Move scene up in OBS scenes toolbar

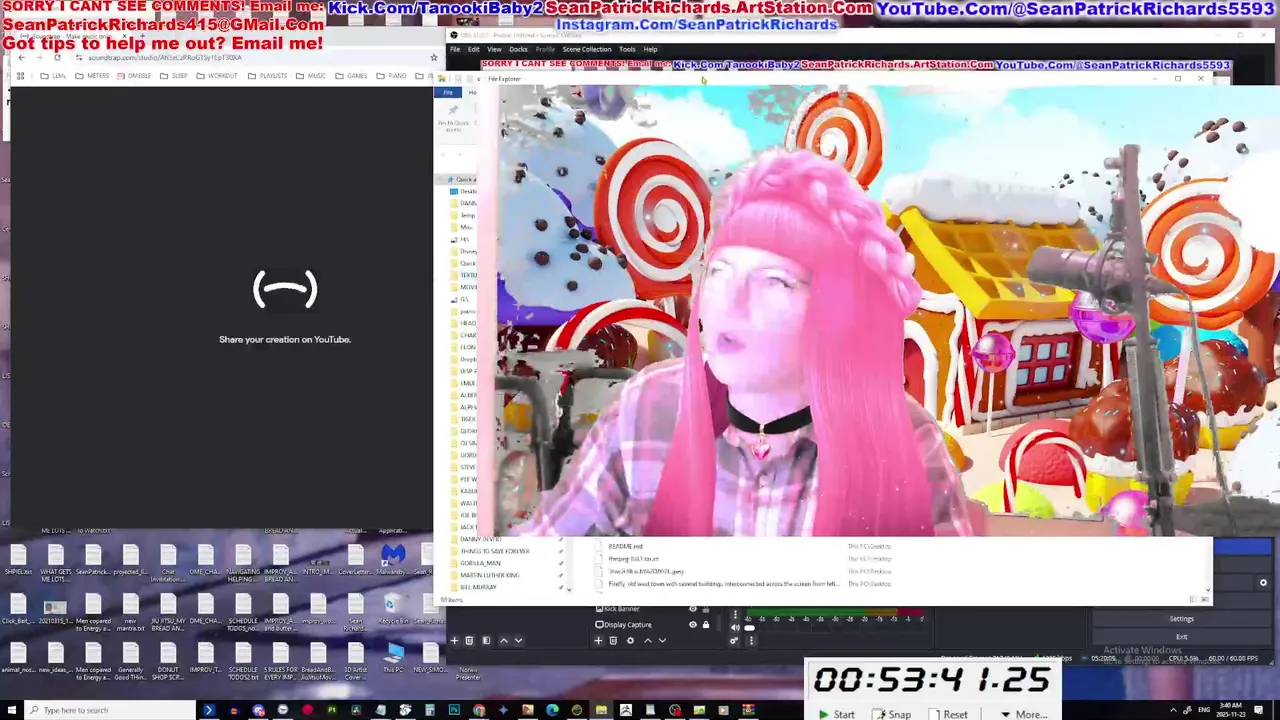[x=503, y=640]
